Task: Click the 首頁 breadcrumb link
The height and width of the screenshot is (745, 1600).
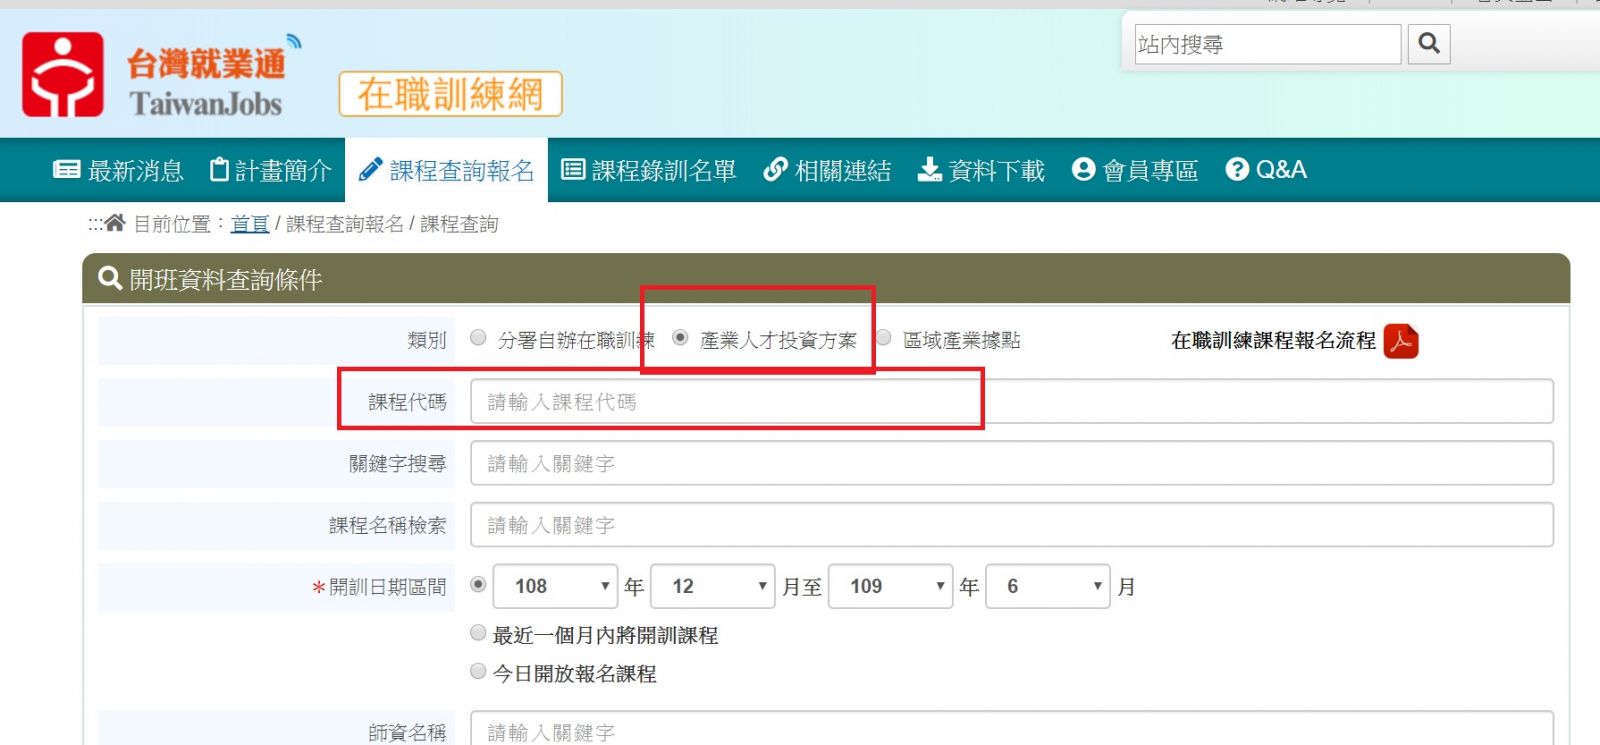Action: point(250,224)
